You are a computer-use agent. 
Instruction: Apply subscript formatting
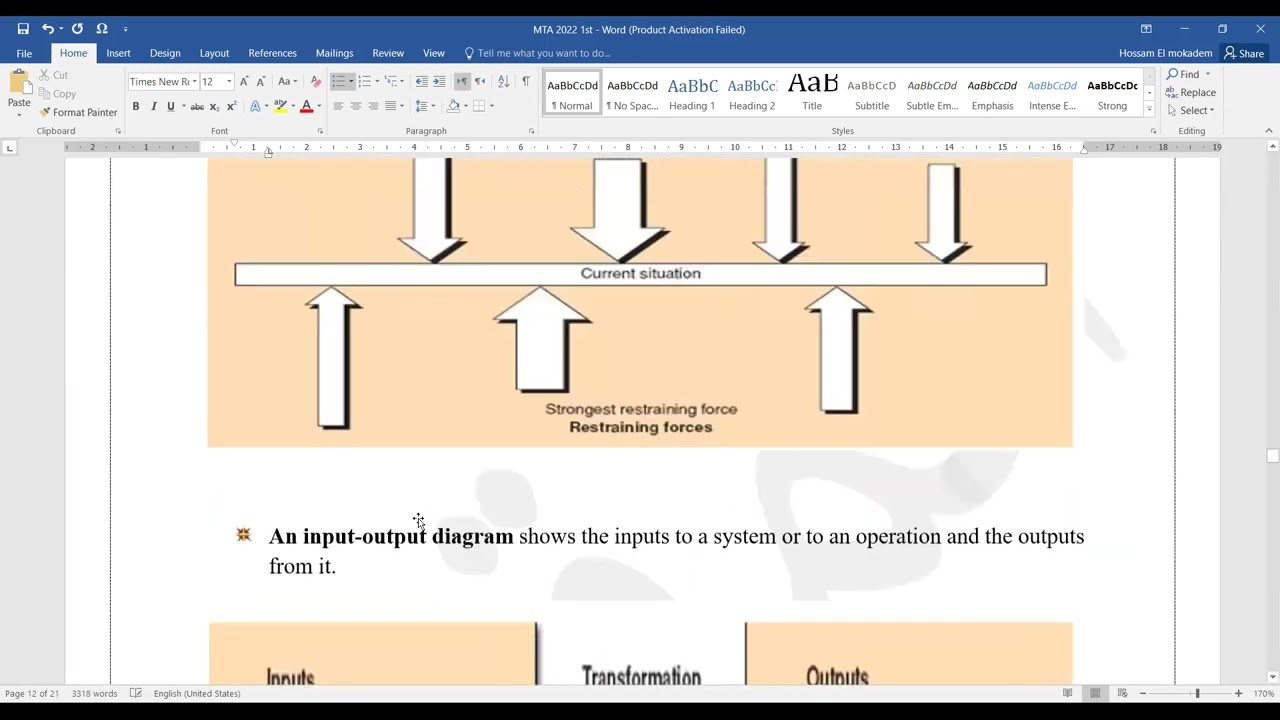coord(214,106)
